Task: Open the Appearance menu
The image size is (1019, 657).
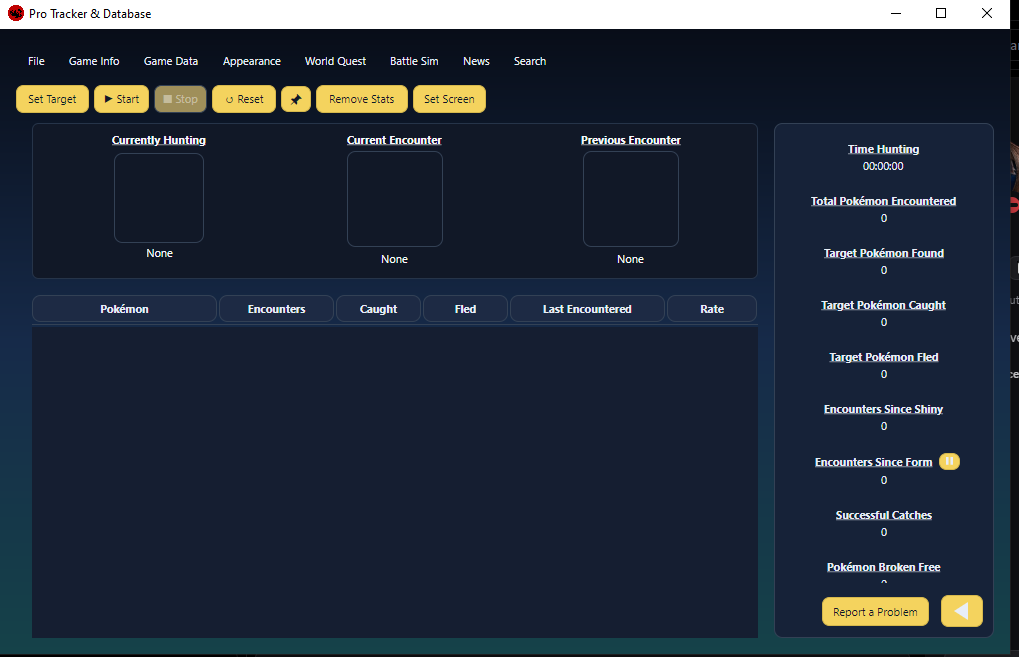Action: tap(252, 61)
